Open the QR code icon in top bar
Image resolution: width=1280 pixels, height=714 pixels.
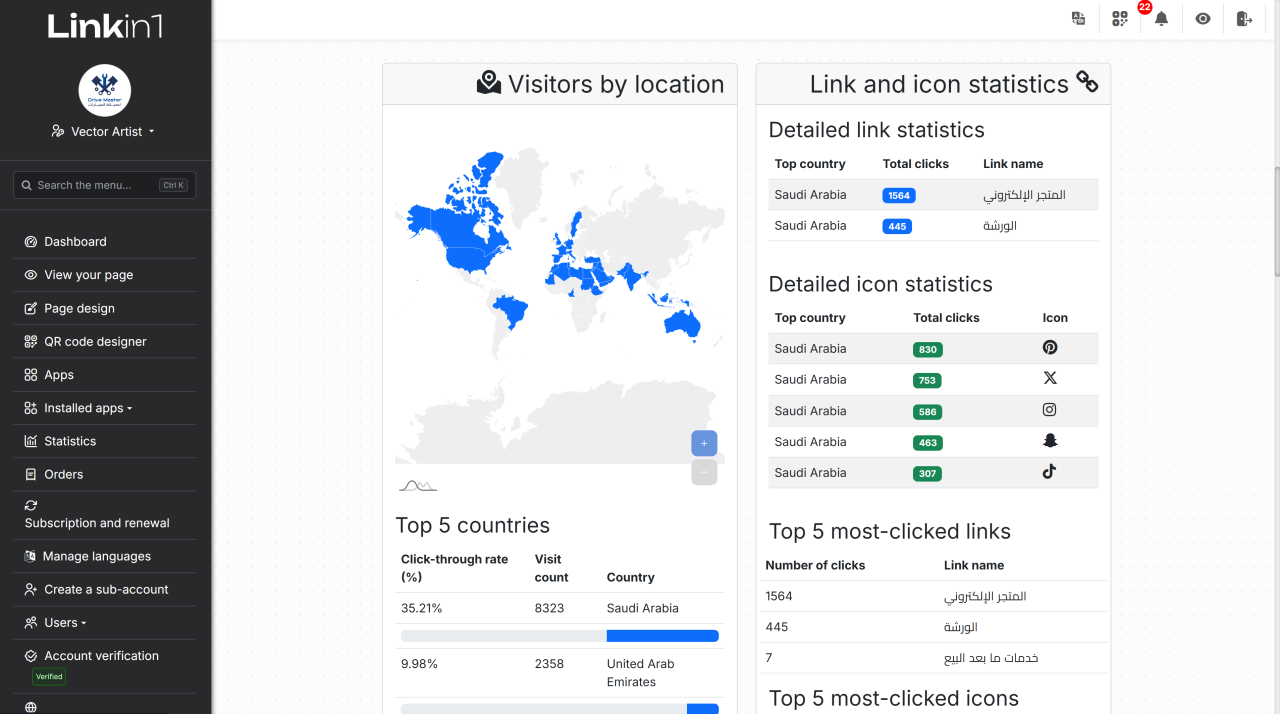1120,18
